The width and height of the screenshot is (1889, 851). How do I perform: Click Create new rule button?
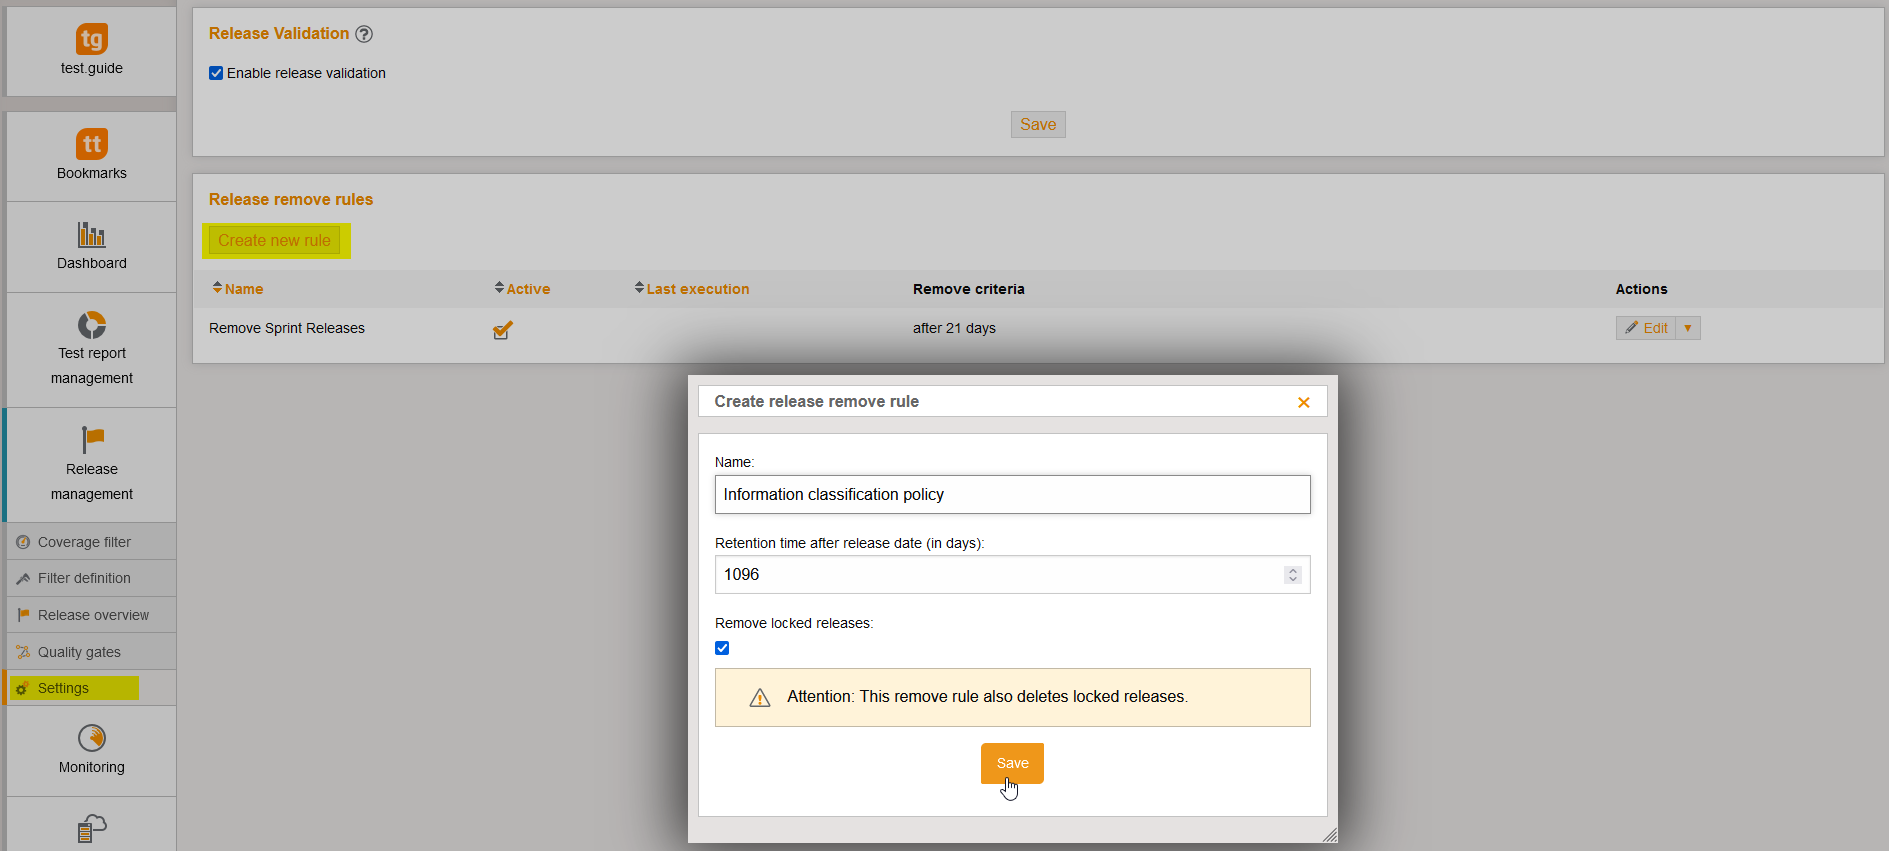(x=274, y=241)
